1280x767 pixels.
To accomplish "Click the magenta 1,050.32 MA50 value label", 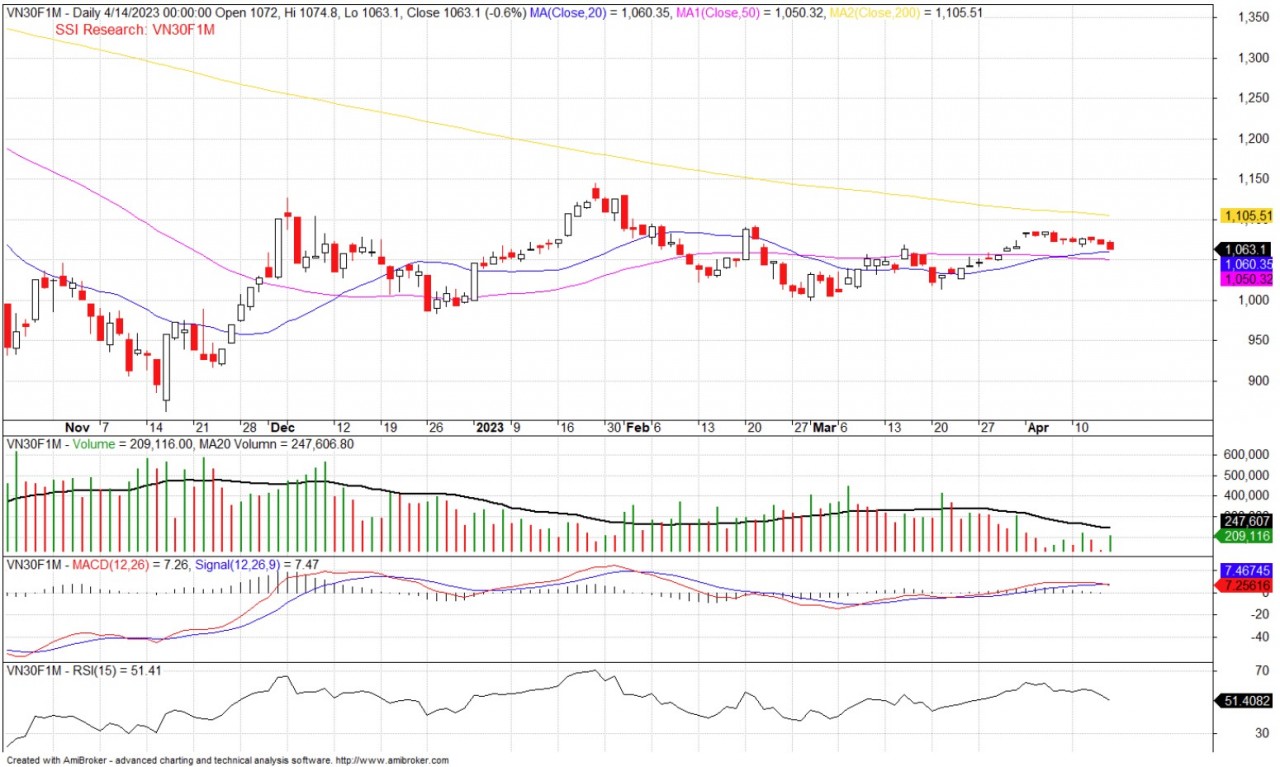I will coord(1246,279).
